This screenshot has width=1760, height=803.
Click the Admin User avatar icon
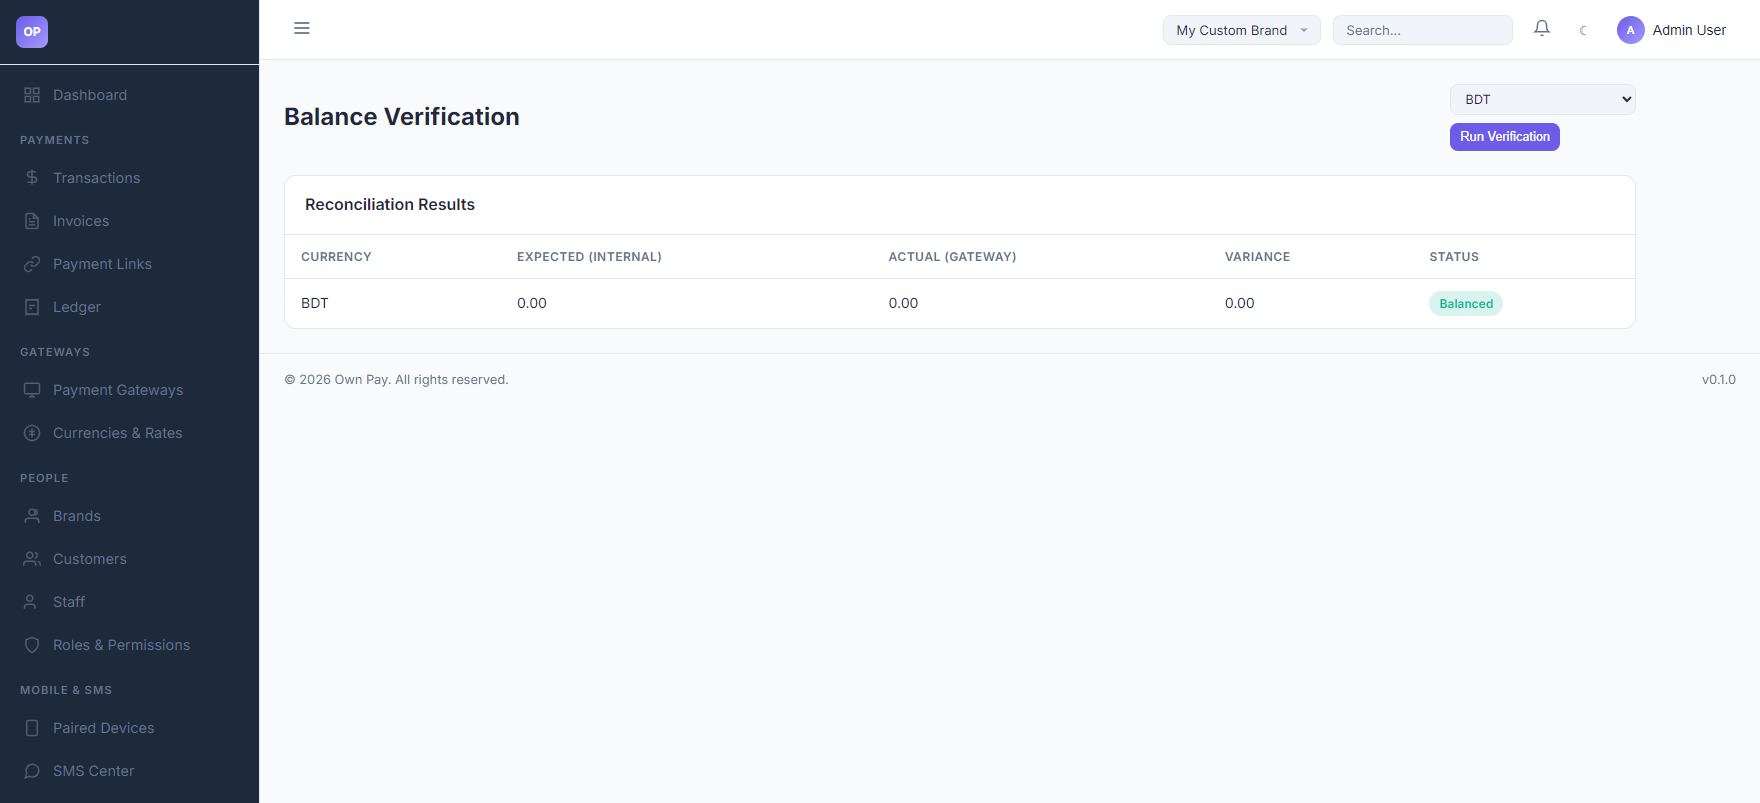point(1631,30)
